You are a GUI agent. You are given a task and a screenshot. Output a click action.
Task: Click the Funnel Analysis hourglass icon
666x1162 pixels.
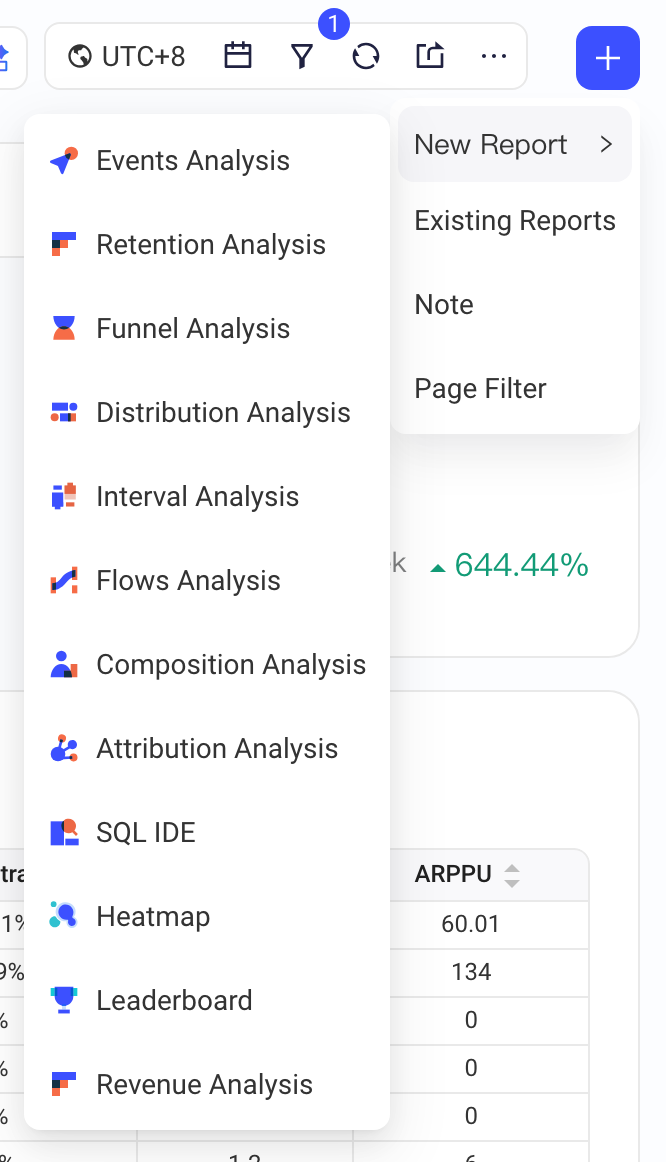click(64, 328)
